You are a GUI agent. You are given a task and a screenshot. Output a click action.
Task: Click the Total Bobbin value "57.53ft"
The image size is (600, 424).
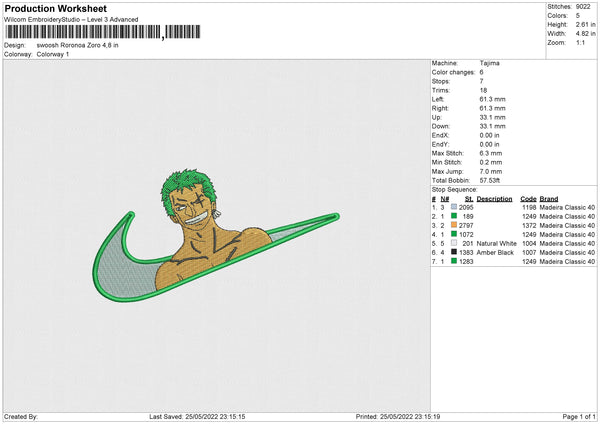click(x=490, y=180)
